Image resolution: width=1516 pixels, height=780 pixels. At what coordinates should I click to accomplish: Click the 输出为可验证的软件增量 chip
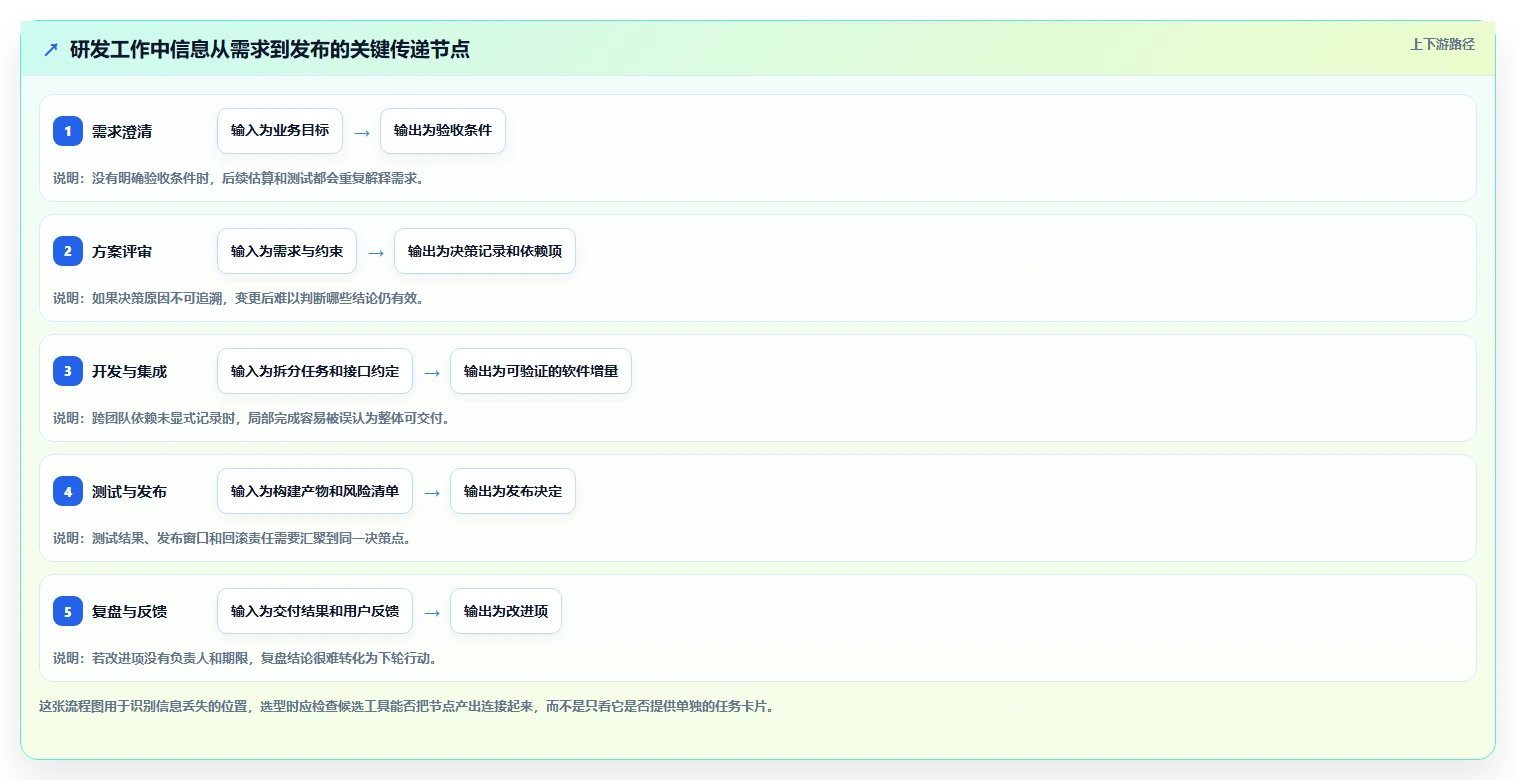541,371
